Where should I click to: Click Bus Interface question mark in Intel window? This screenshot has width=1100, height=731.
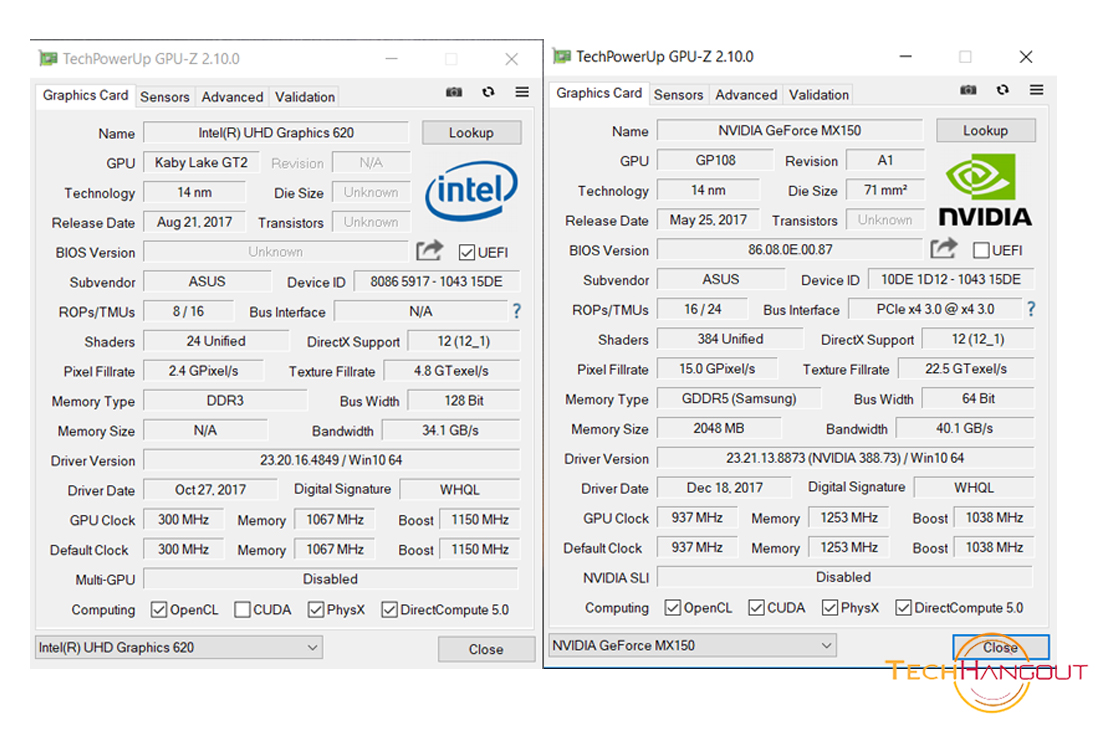(x=517, y=311)
